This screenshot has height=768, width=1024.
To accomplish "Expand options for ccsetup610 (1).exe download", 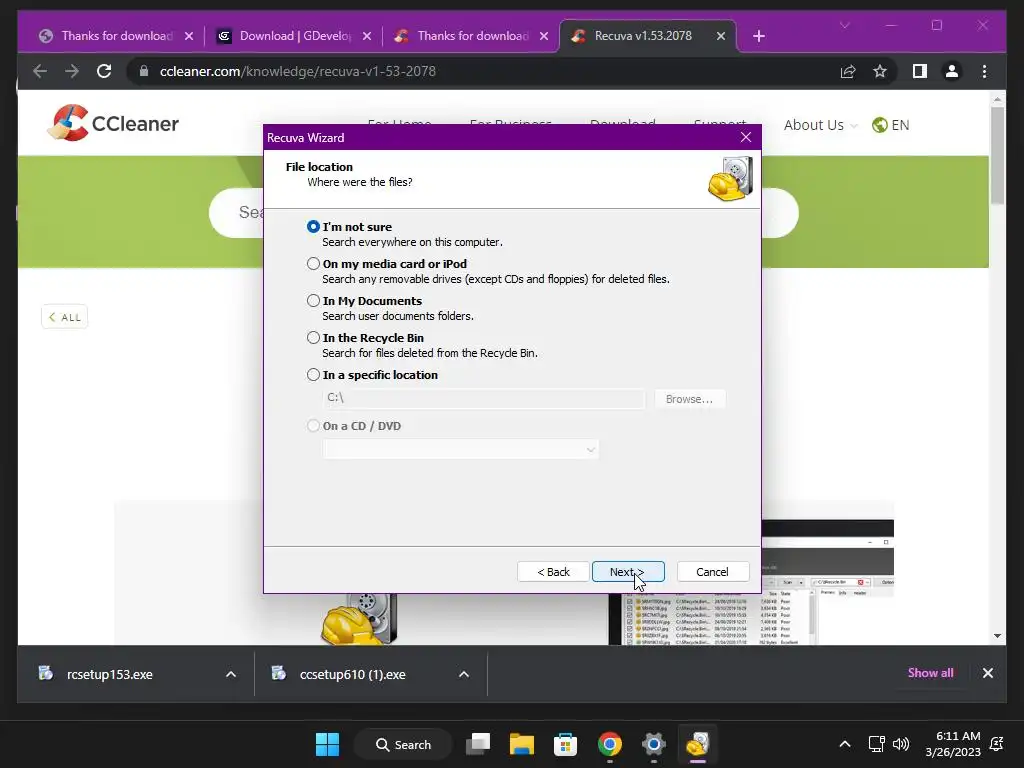I will coord(464,674).
